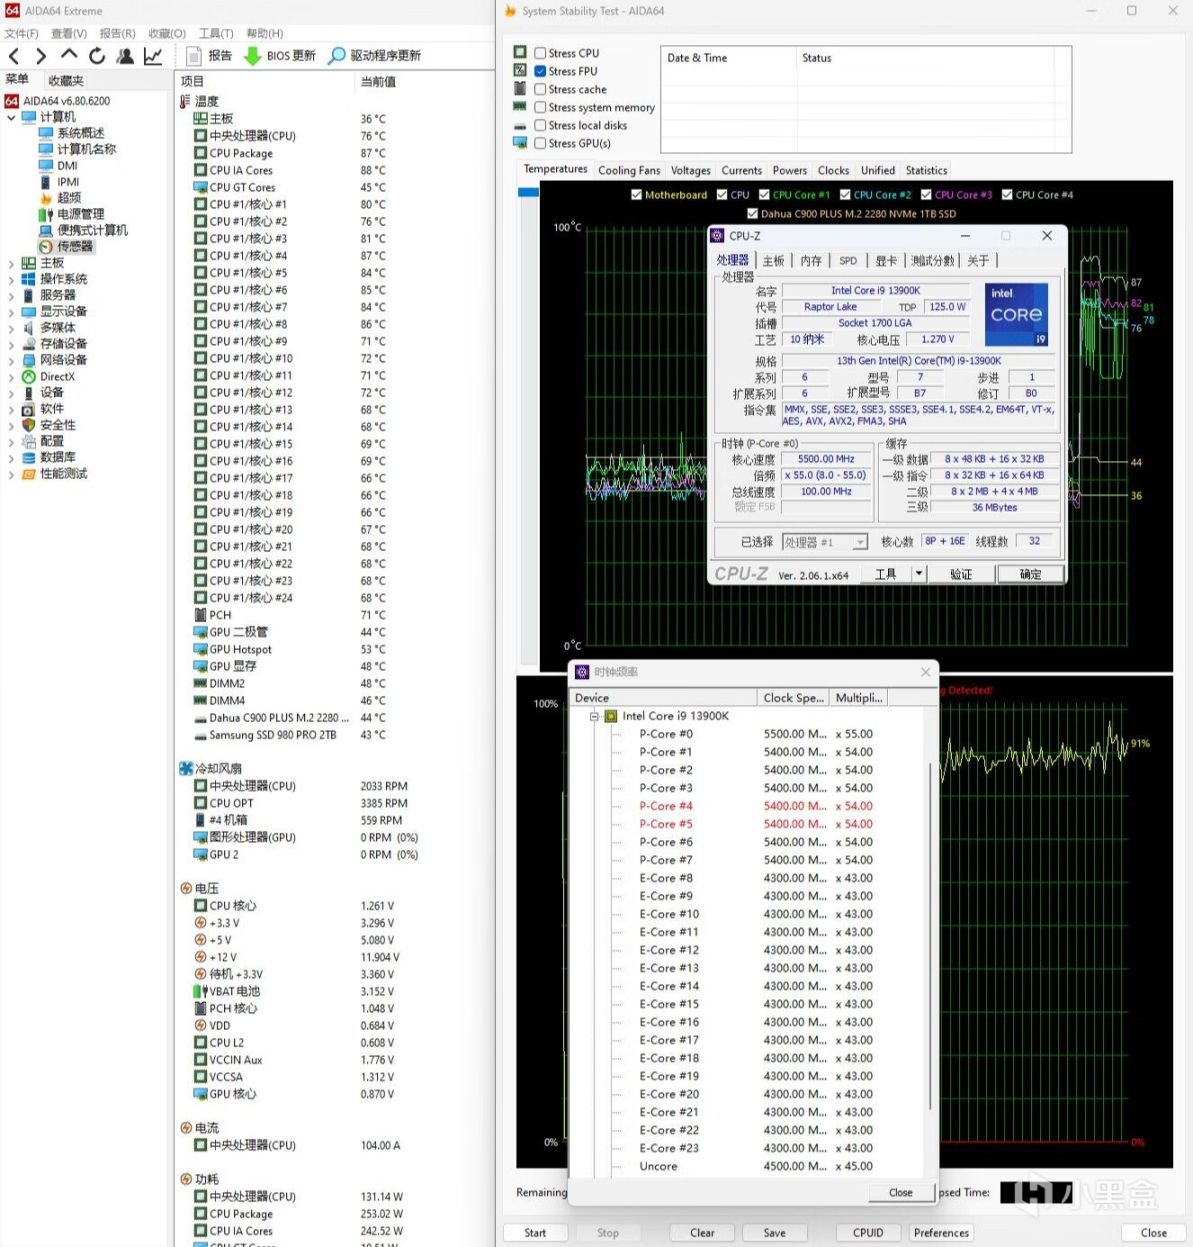Toggle the Motherboard graph legend checkbox
The height and width of the screenshot is (1247, 1193).
pos(636,195)
